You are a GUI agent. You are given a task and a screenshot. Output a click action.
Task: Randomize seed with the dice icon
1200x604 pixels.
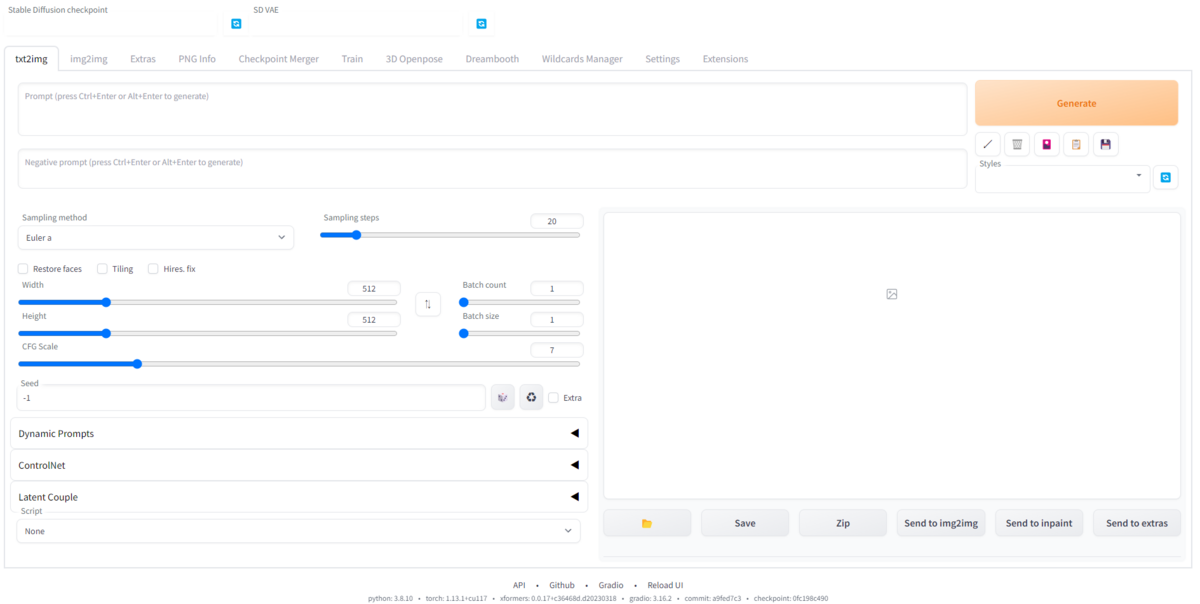[502, 397]
